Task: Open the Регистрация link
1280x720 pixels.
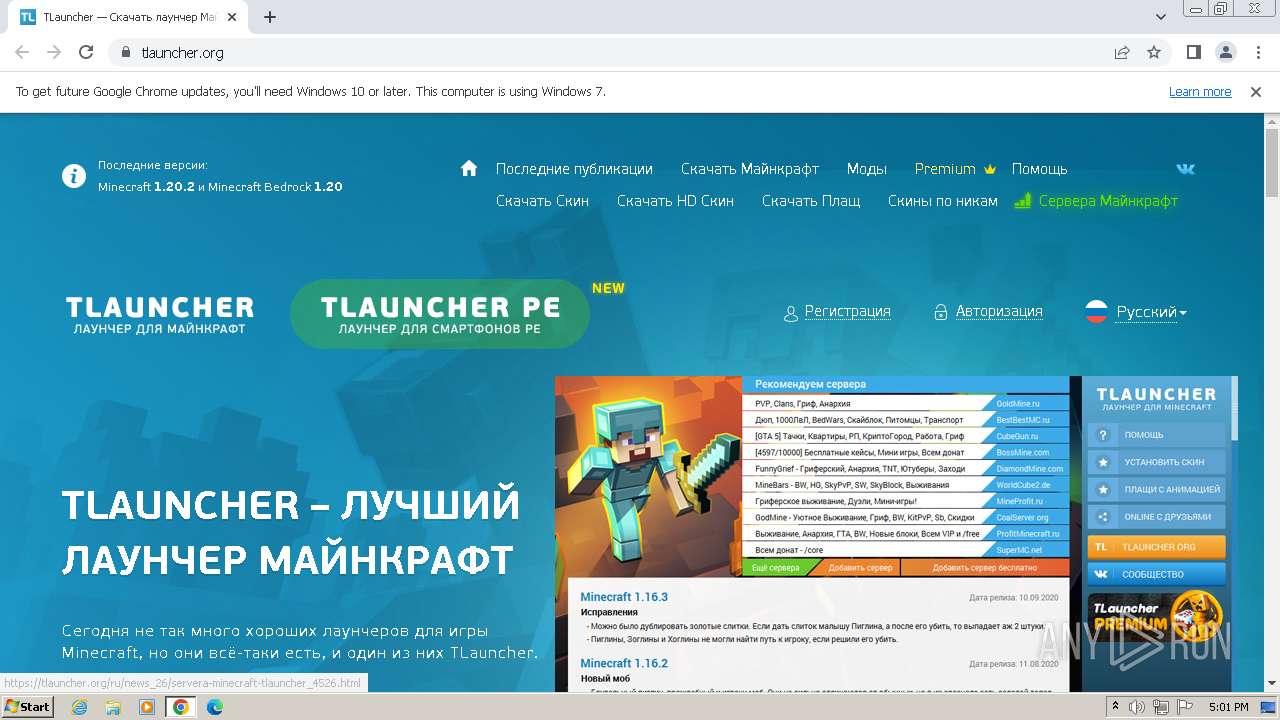Action: (x=847, y=311)
